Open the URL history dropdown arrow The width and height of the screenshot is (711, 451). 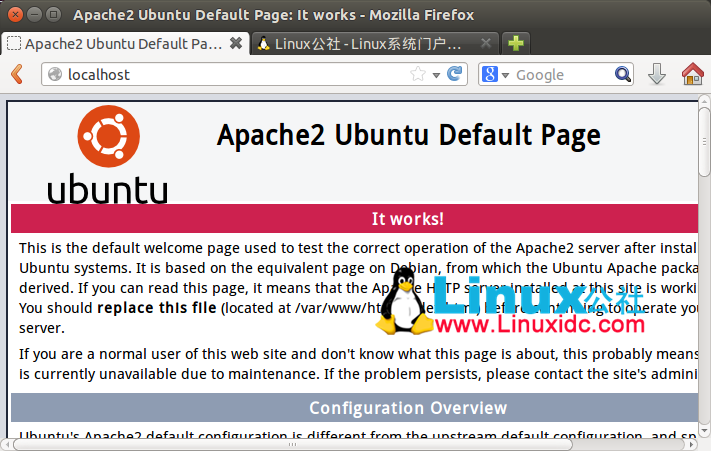(x=436, y=75)
